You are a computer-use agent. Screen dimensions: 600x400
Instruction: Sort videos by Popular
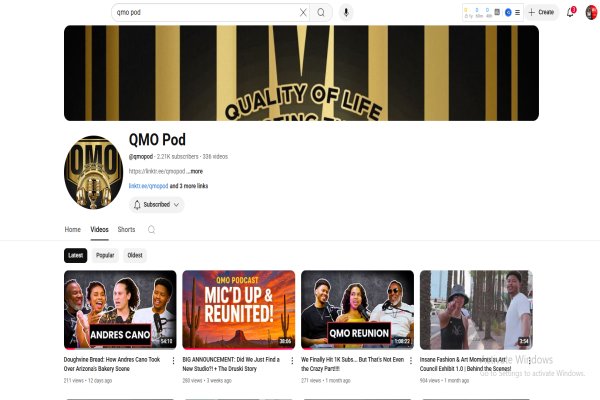(x=105, y=255)
